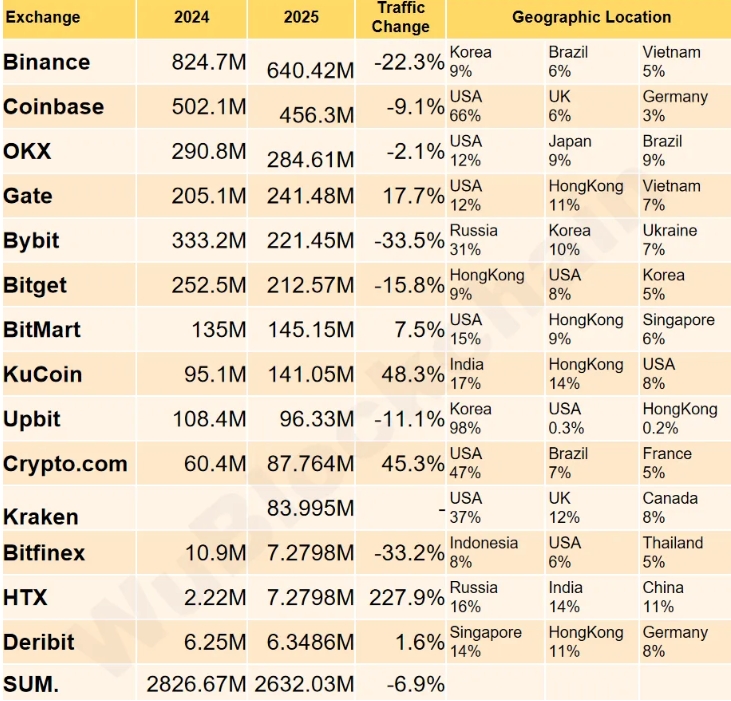The image size is (731, 701).
Task: Select the Traffic Change column header
Action: point(400,18)
